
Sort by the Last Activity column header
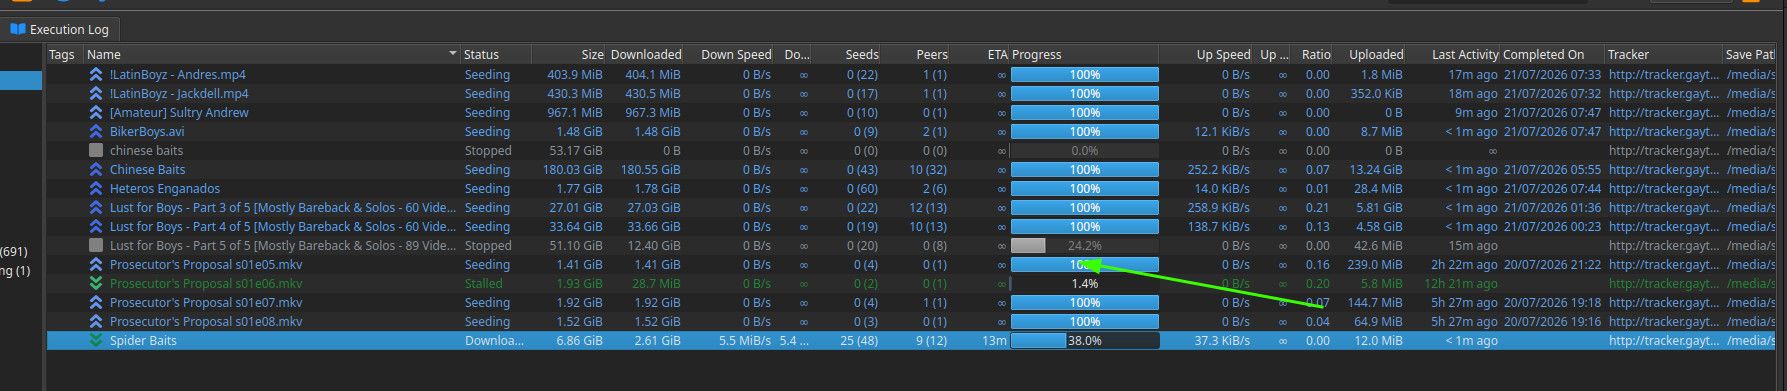pos(1465,54)
